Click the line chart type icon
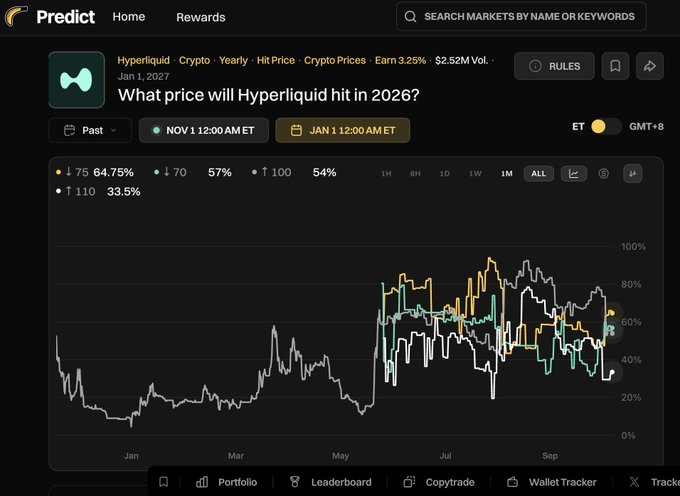The width and height of the screenshot is (680, 496). click(x=574, y=173)
